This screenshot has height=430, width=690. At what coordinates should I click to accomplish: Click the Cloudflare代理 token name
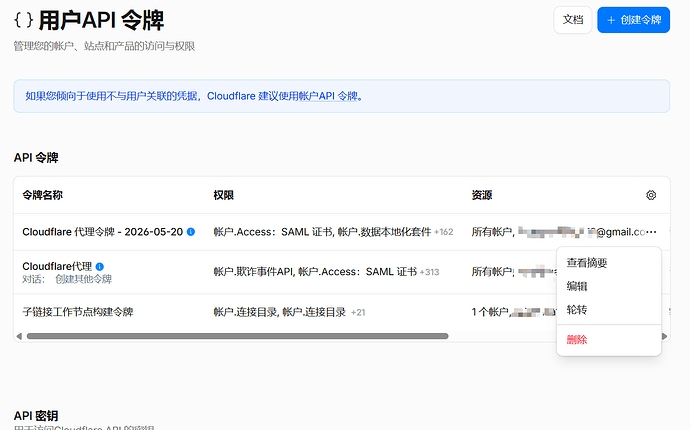[x=57, y=266]
